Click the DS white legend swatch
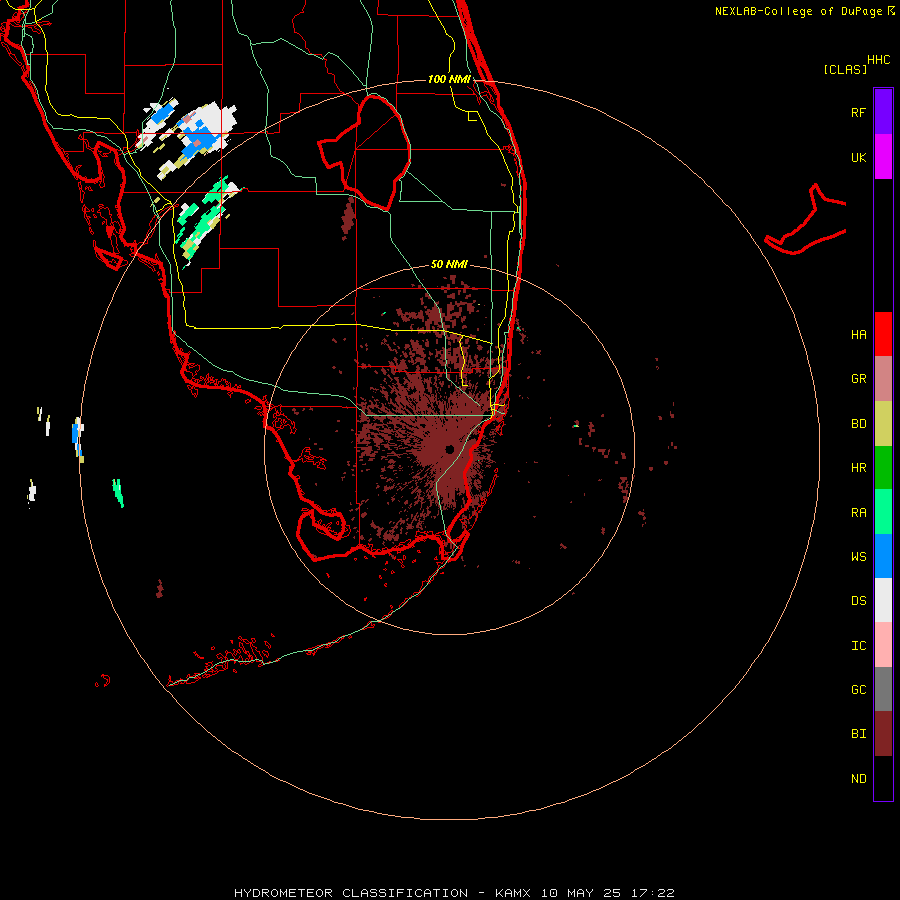 tap(883, 600)
